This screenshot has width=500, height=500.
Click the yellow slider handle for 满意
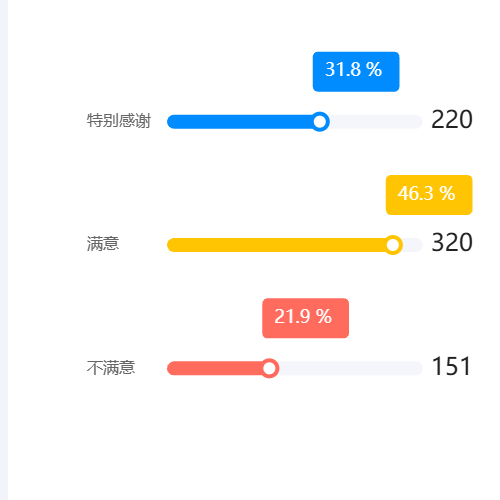(393, 245)
